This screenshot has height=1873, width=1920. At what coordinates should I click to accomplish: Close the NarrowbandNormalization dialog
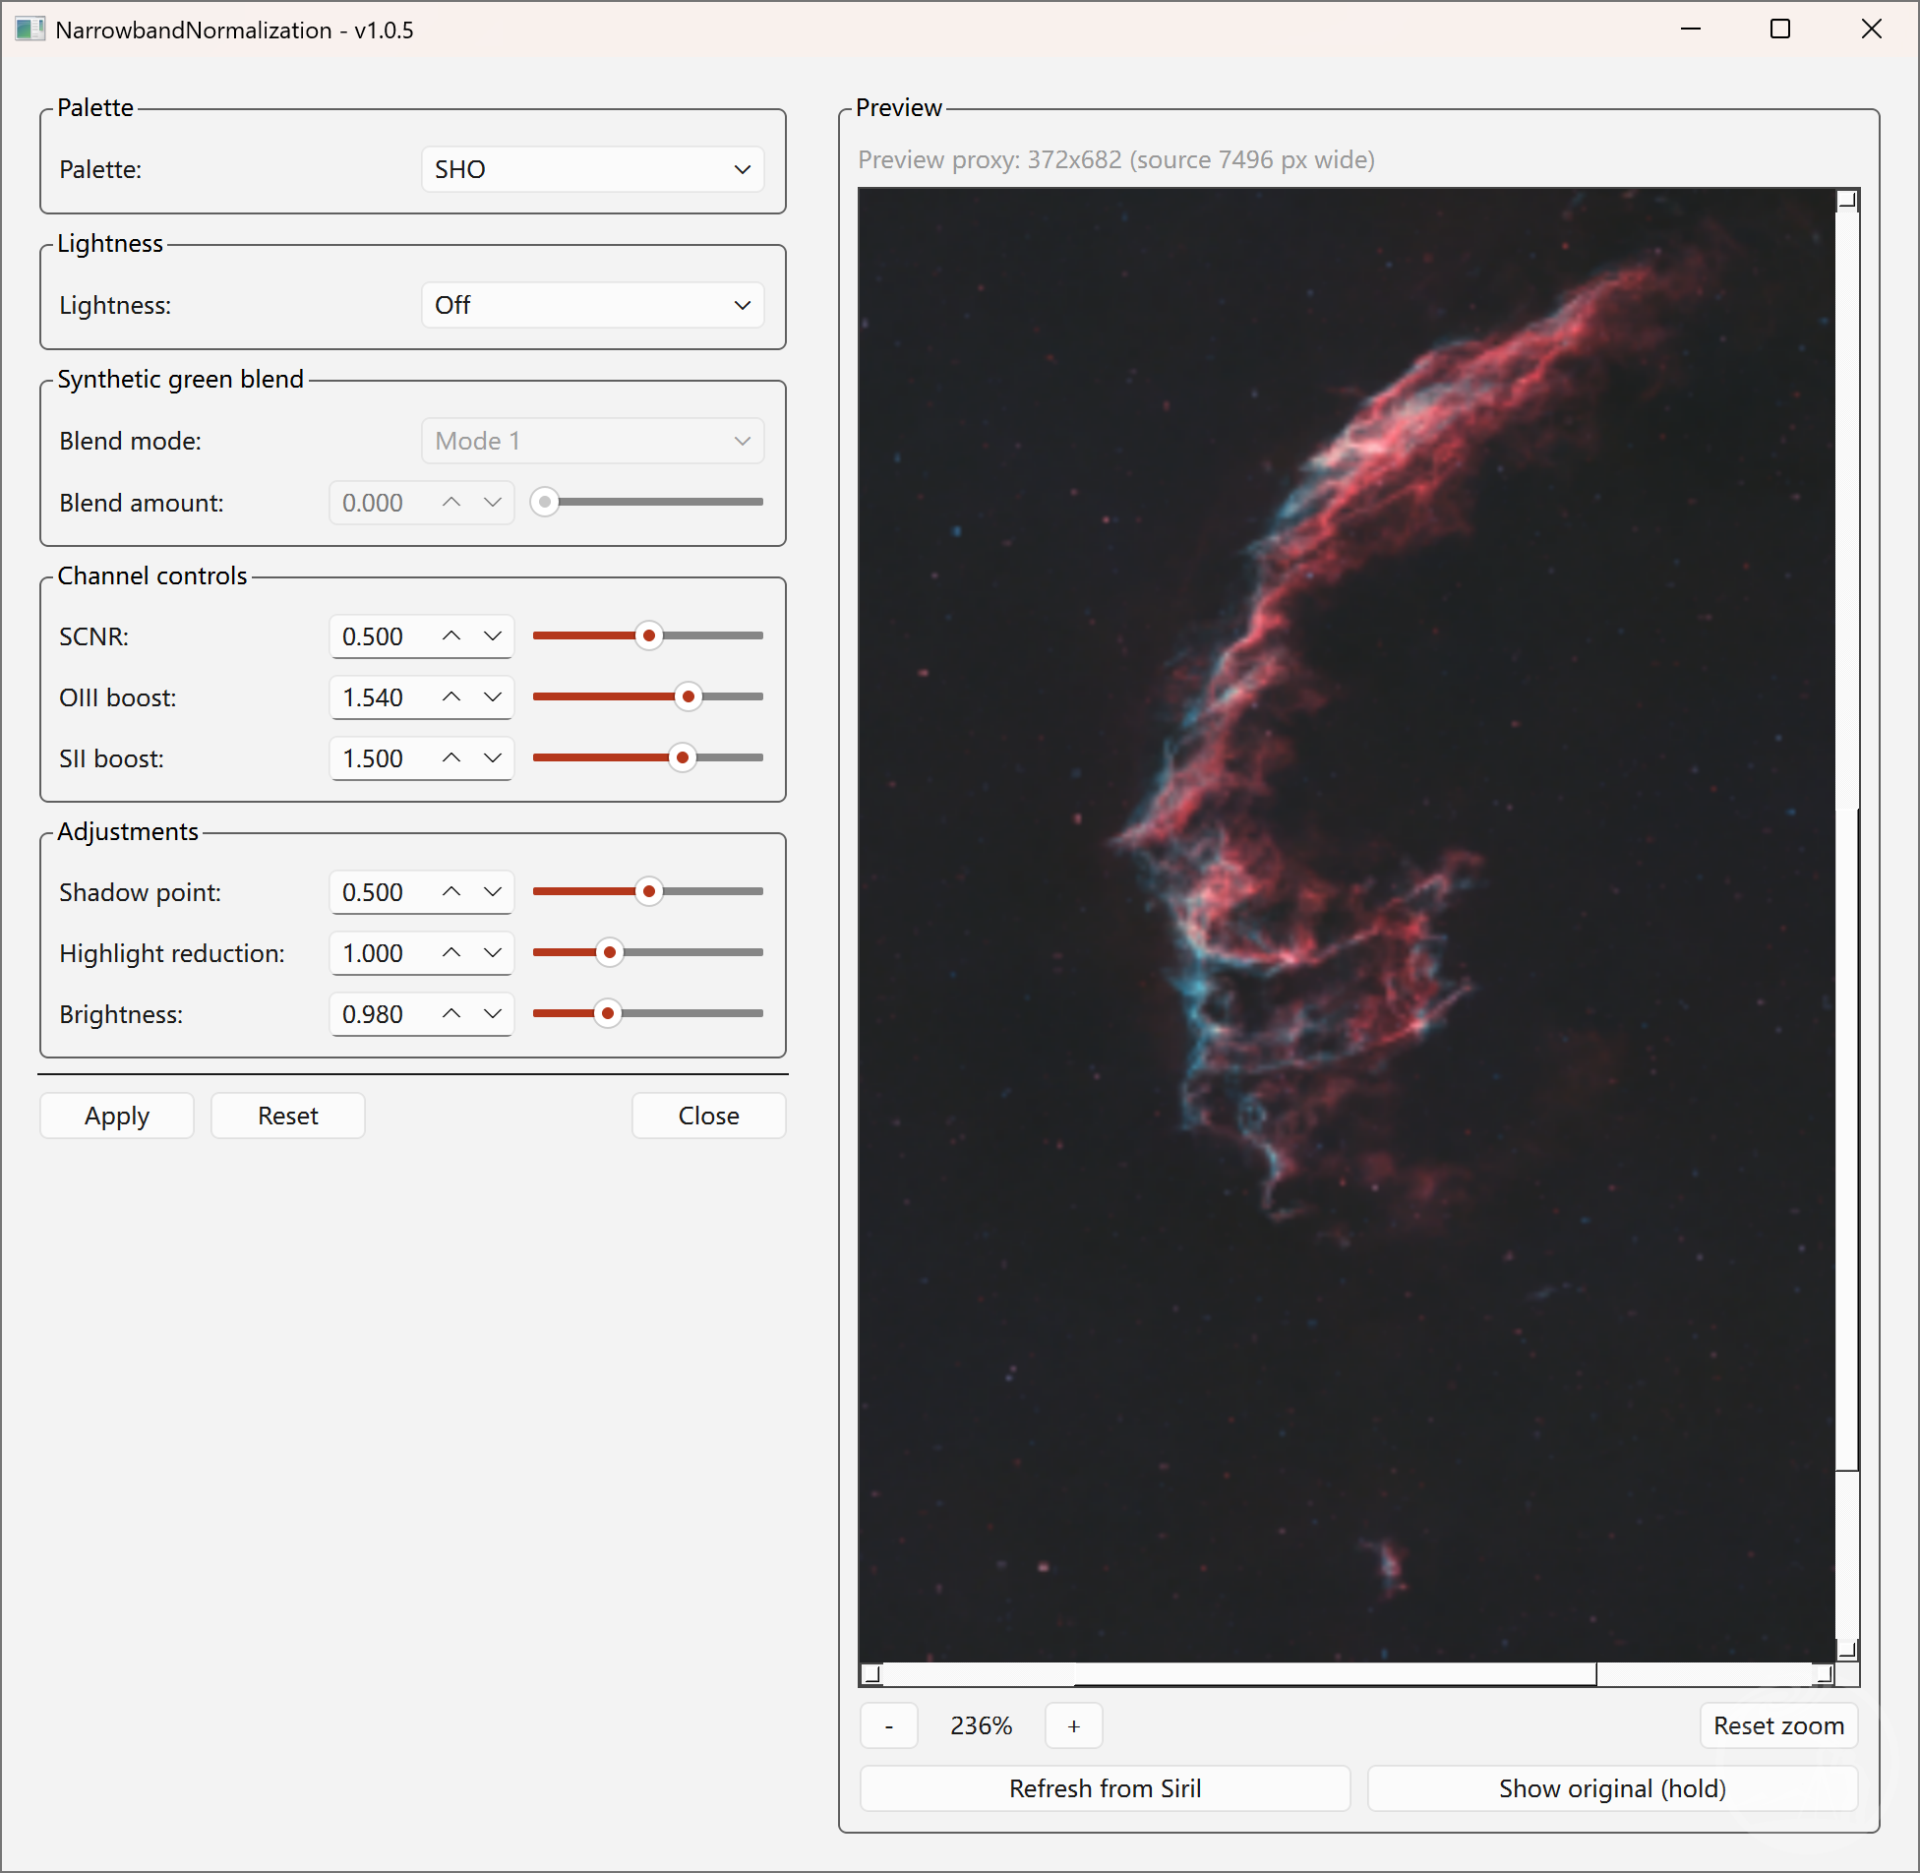(709, 1116)
